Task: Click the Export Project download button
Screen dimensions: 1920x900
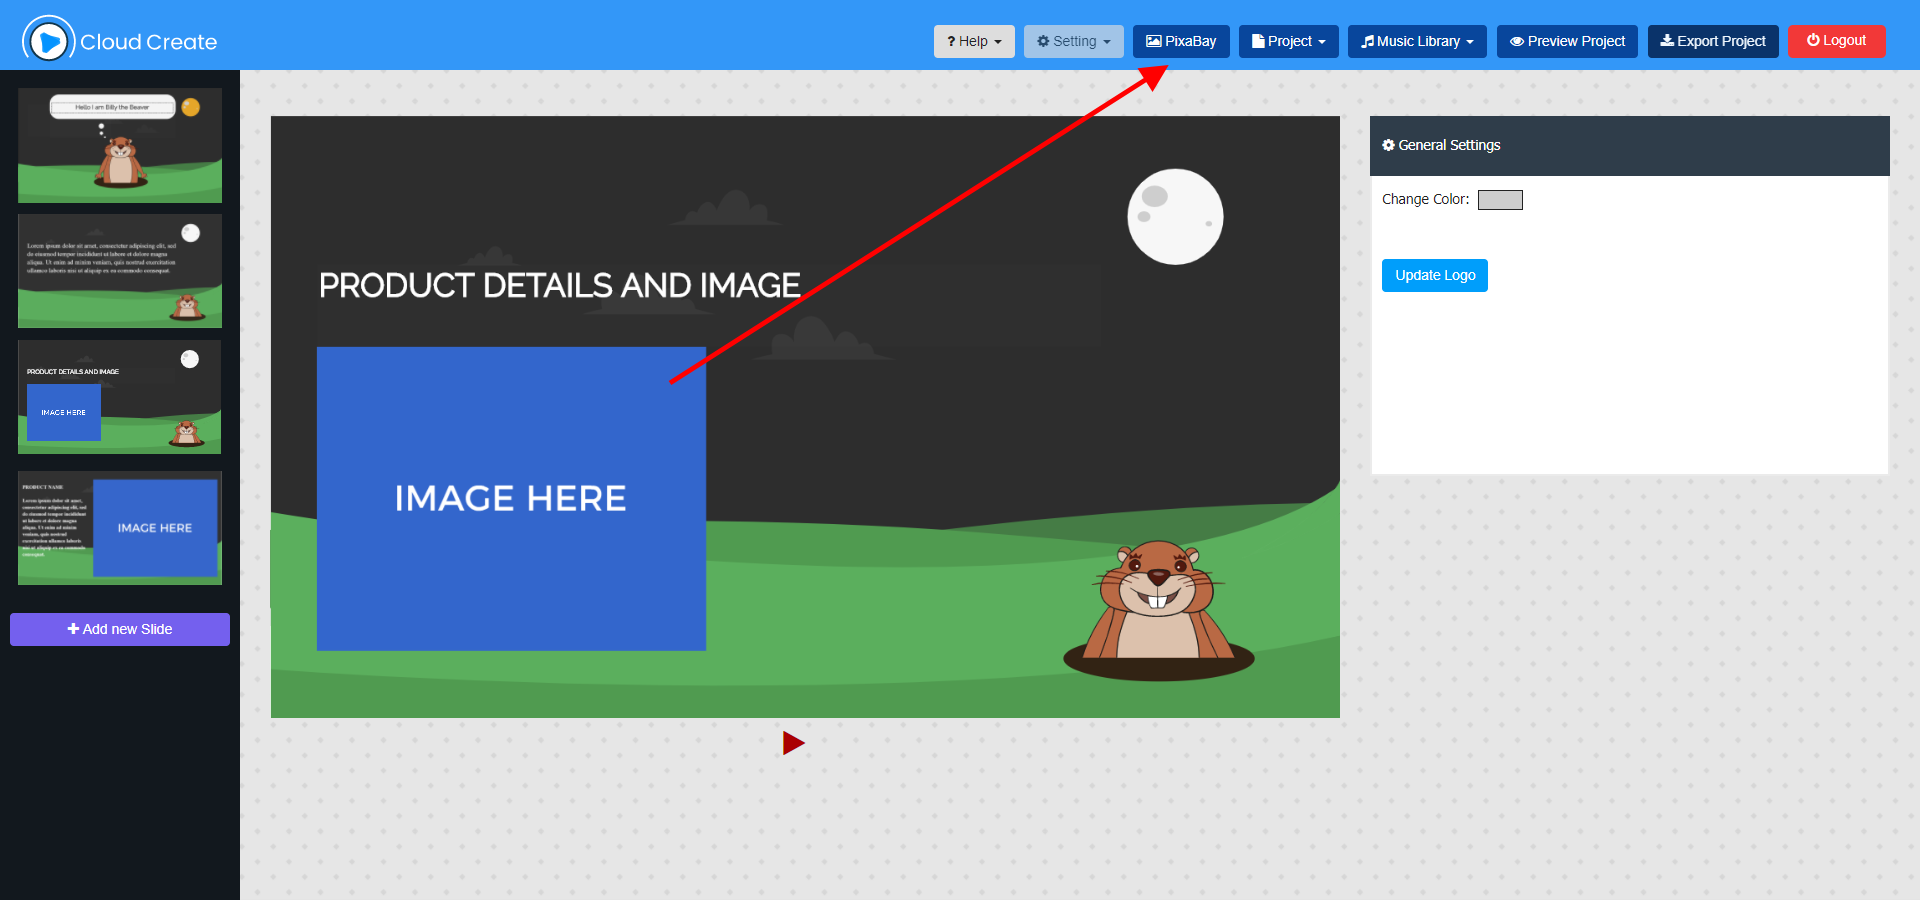Action: point(1712,41)
